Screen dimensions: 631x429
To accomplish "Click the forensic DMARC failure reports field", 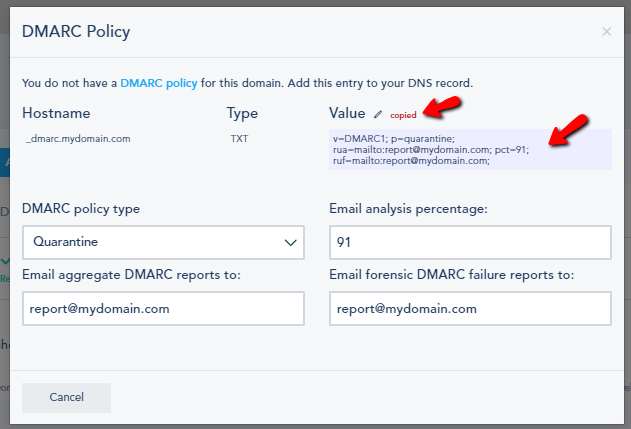I will coord(469,309).
